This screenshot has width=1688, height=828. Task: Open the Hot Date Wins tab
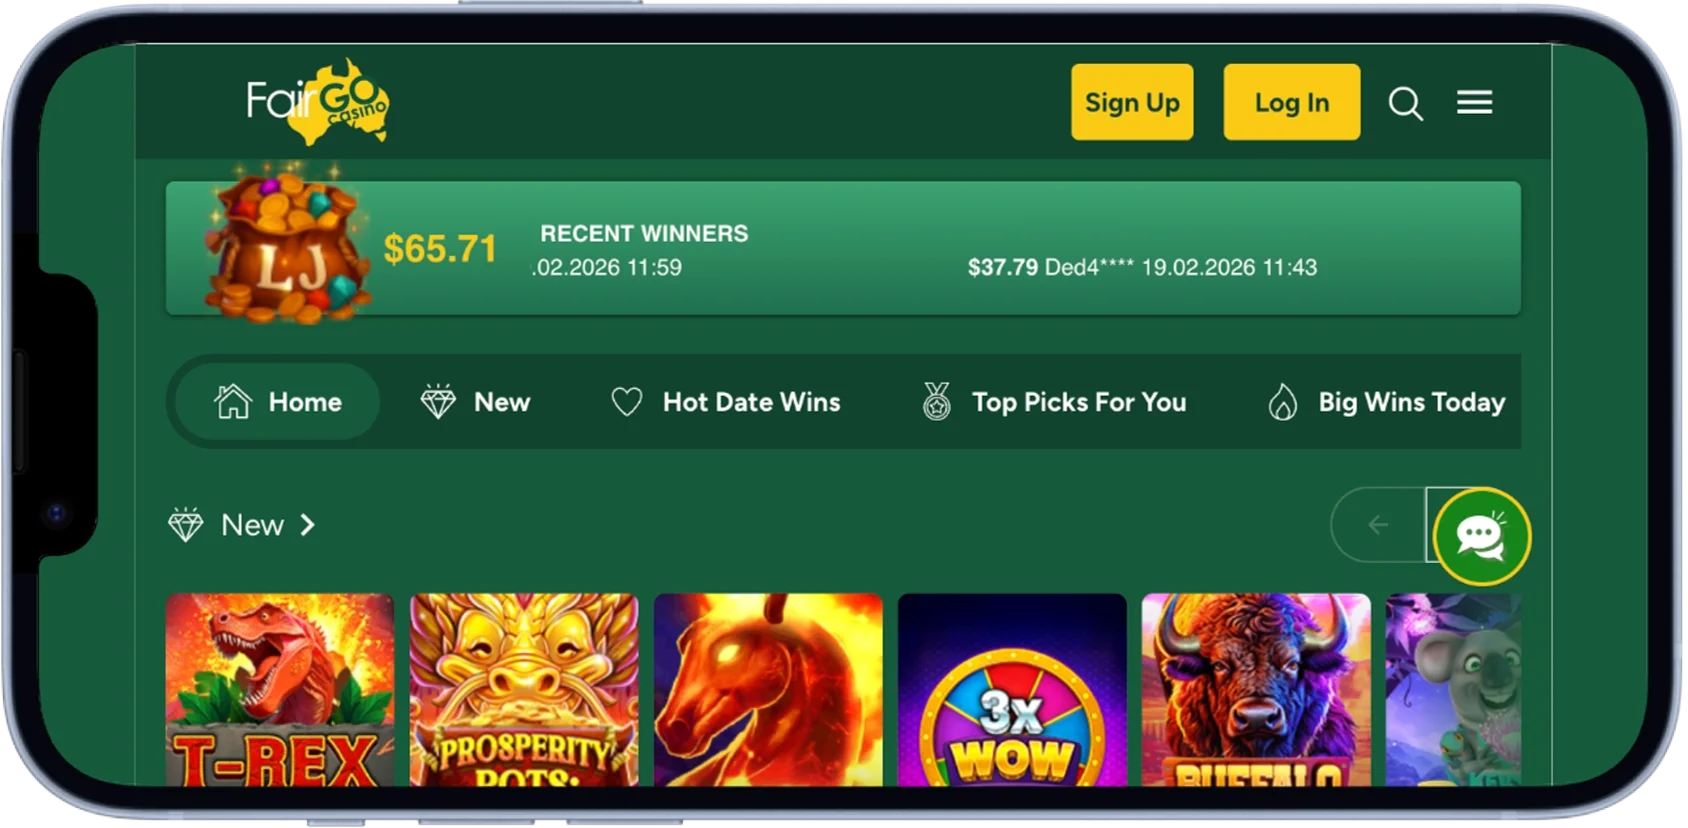726,402
